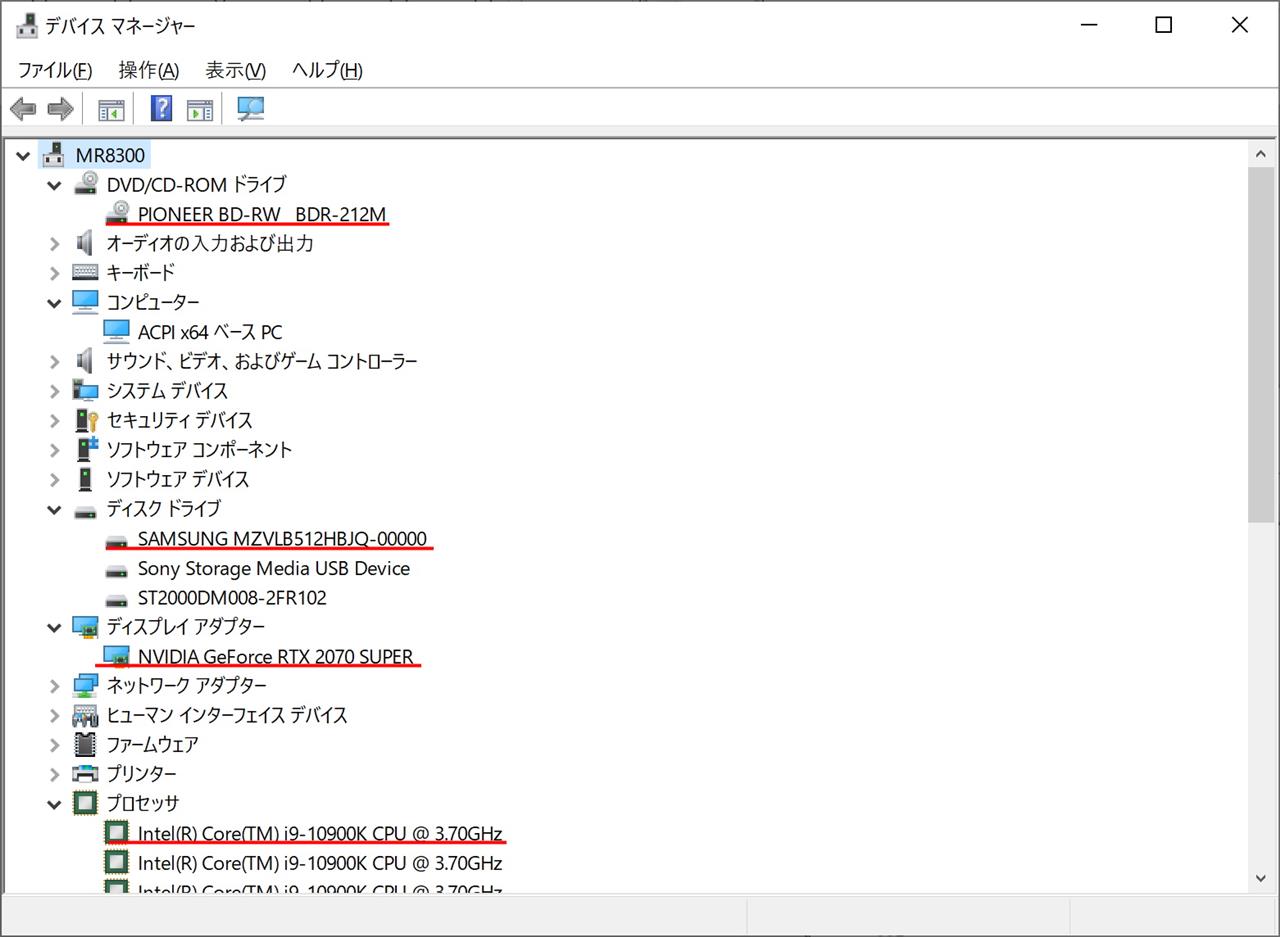Collapse the プロセッサ node
Screen dimensions: 1280x937
[55, 804]
